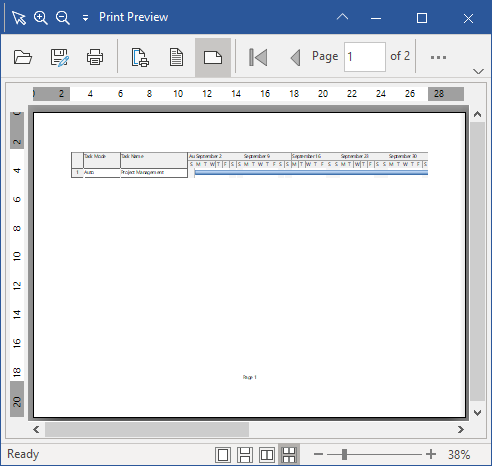
Task: Click the vertical scrollbar down arrow
Action: (477, 413)
